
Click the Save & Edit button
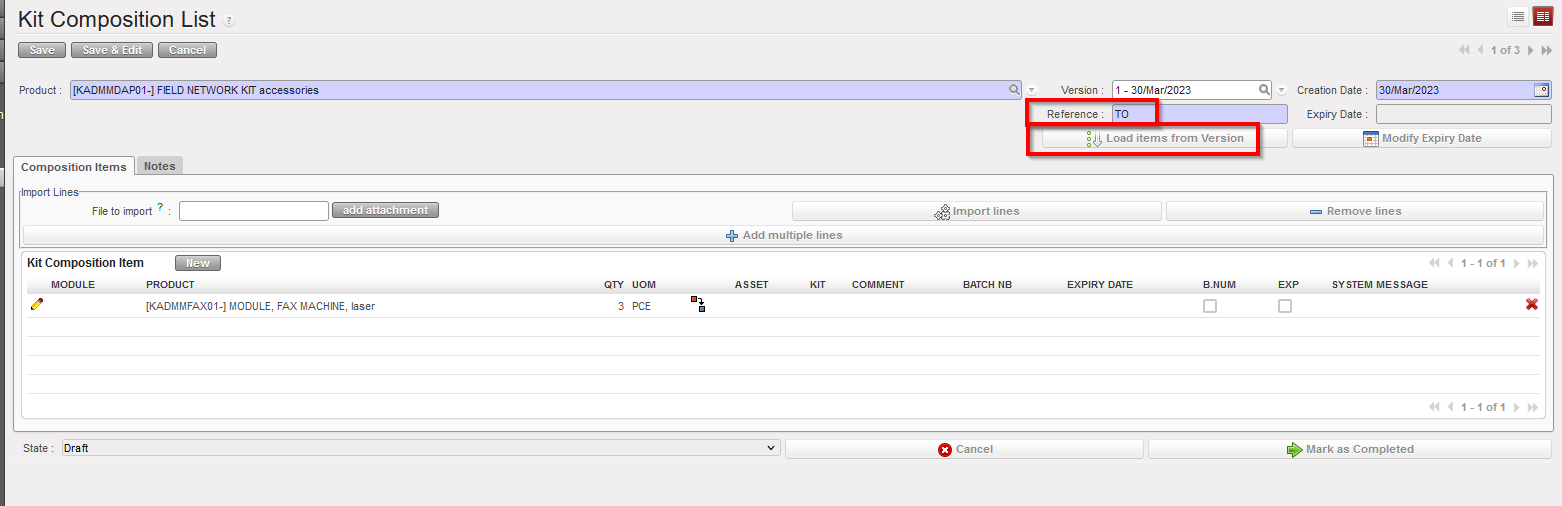[x=112, y=50]
